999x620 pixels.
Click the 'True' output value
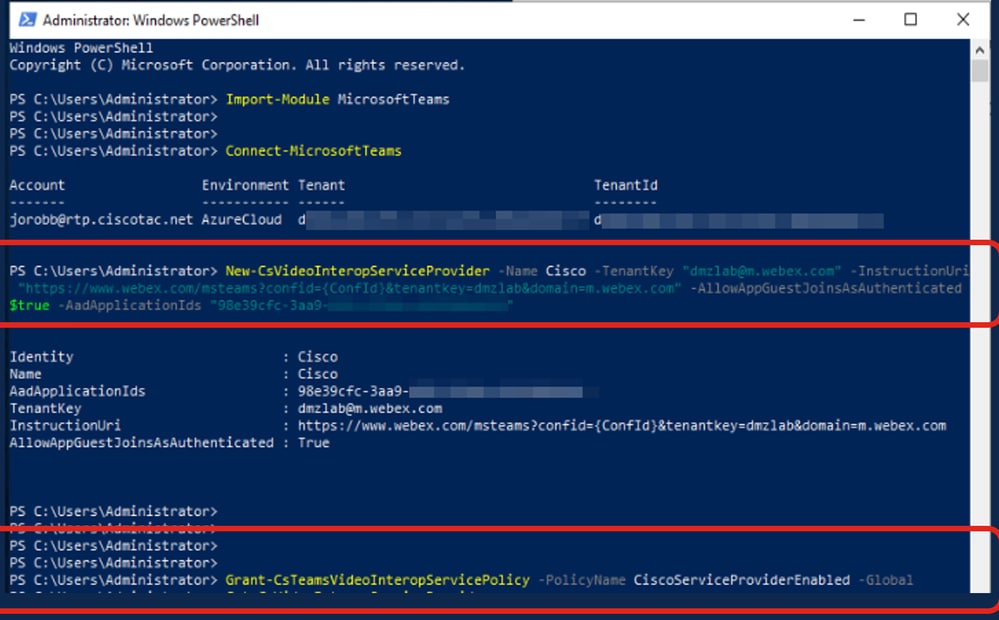[313, 443]
